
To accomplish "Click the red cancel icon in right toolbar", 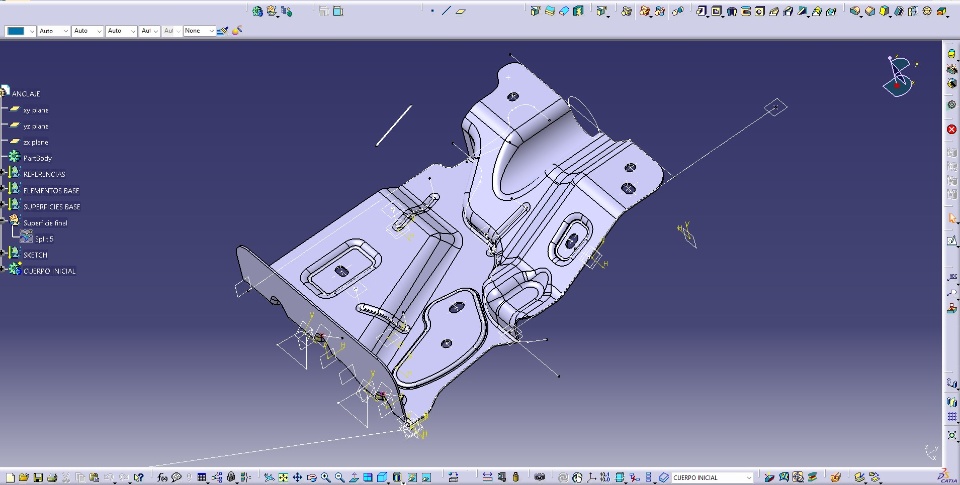I will point(951,129).
